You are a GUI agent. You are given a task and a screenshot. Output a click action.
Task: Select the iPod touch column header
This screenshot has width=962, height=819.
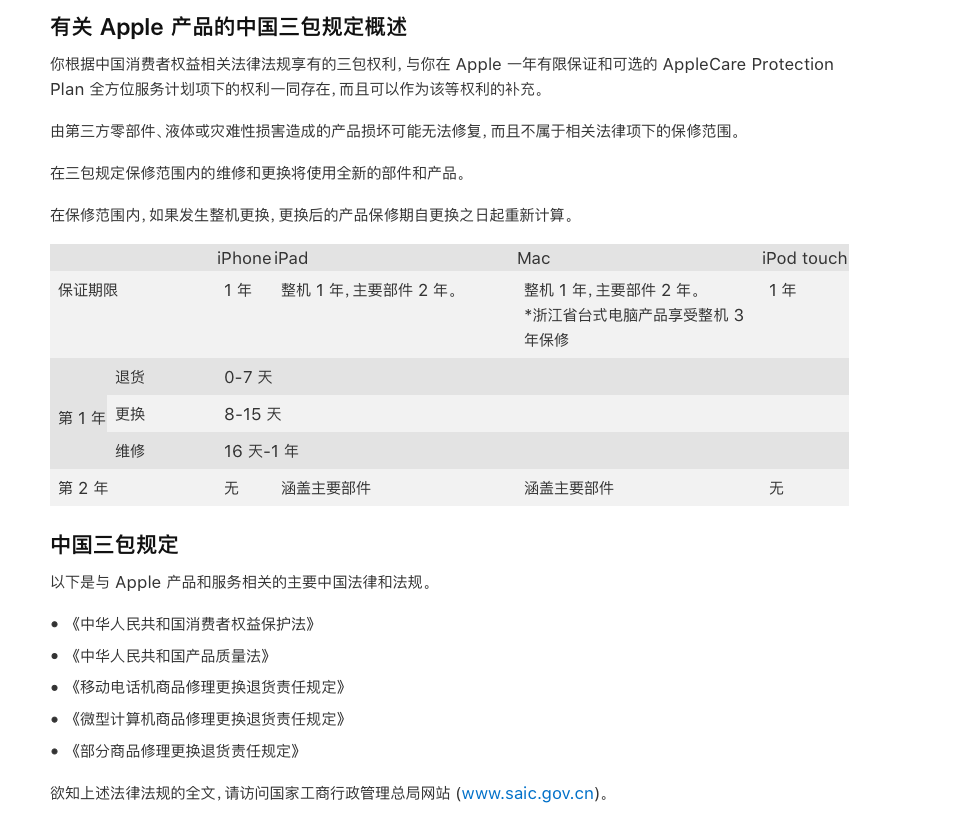coord(804,258)
